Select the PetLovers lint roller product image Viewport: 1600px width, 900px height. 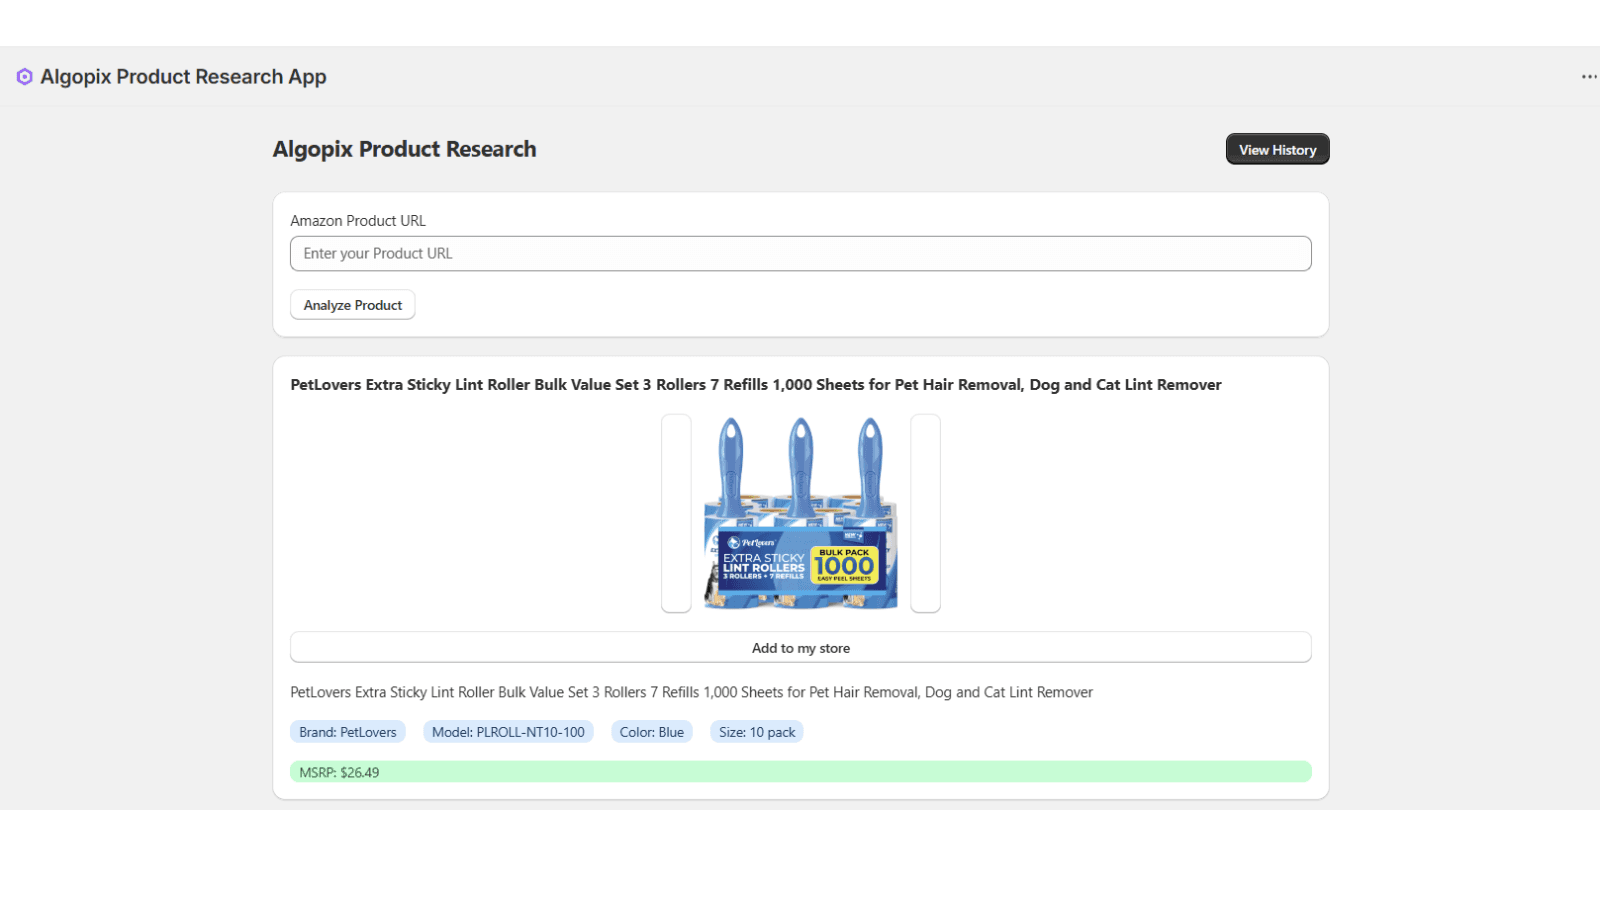(x=800, y=513)
